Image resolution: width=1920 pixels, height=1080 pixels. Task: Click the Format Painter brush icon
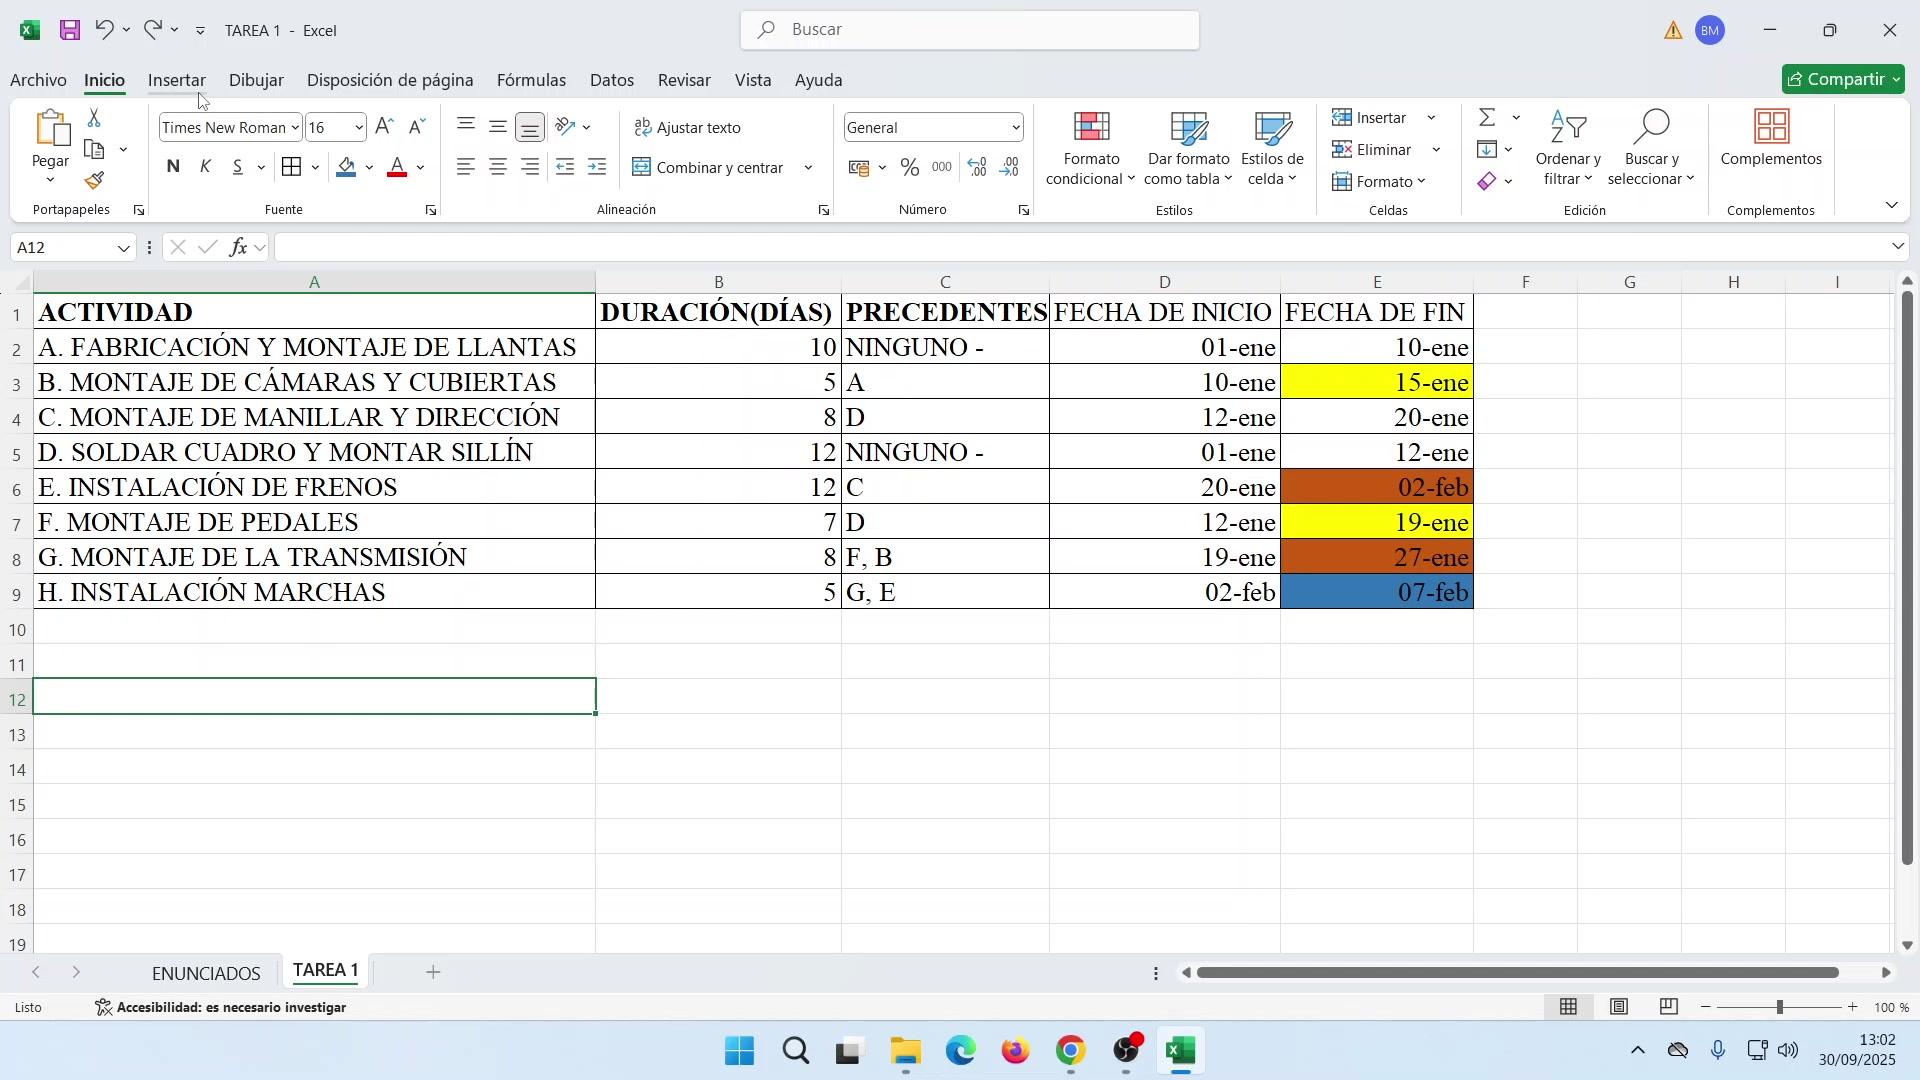click(x=94, y=181)
